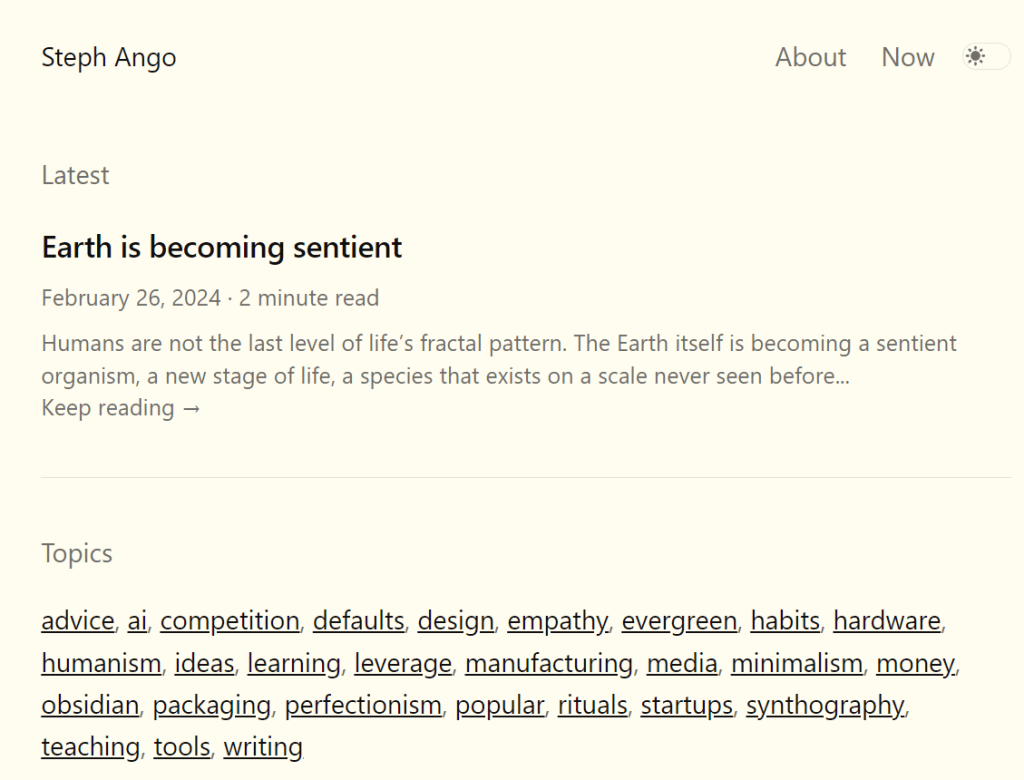This screenshot has height=780, width=1024.
Task: View the manufacturing topic
Action: pos(548,663)
